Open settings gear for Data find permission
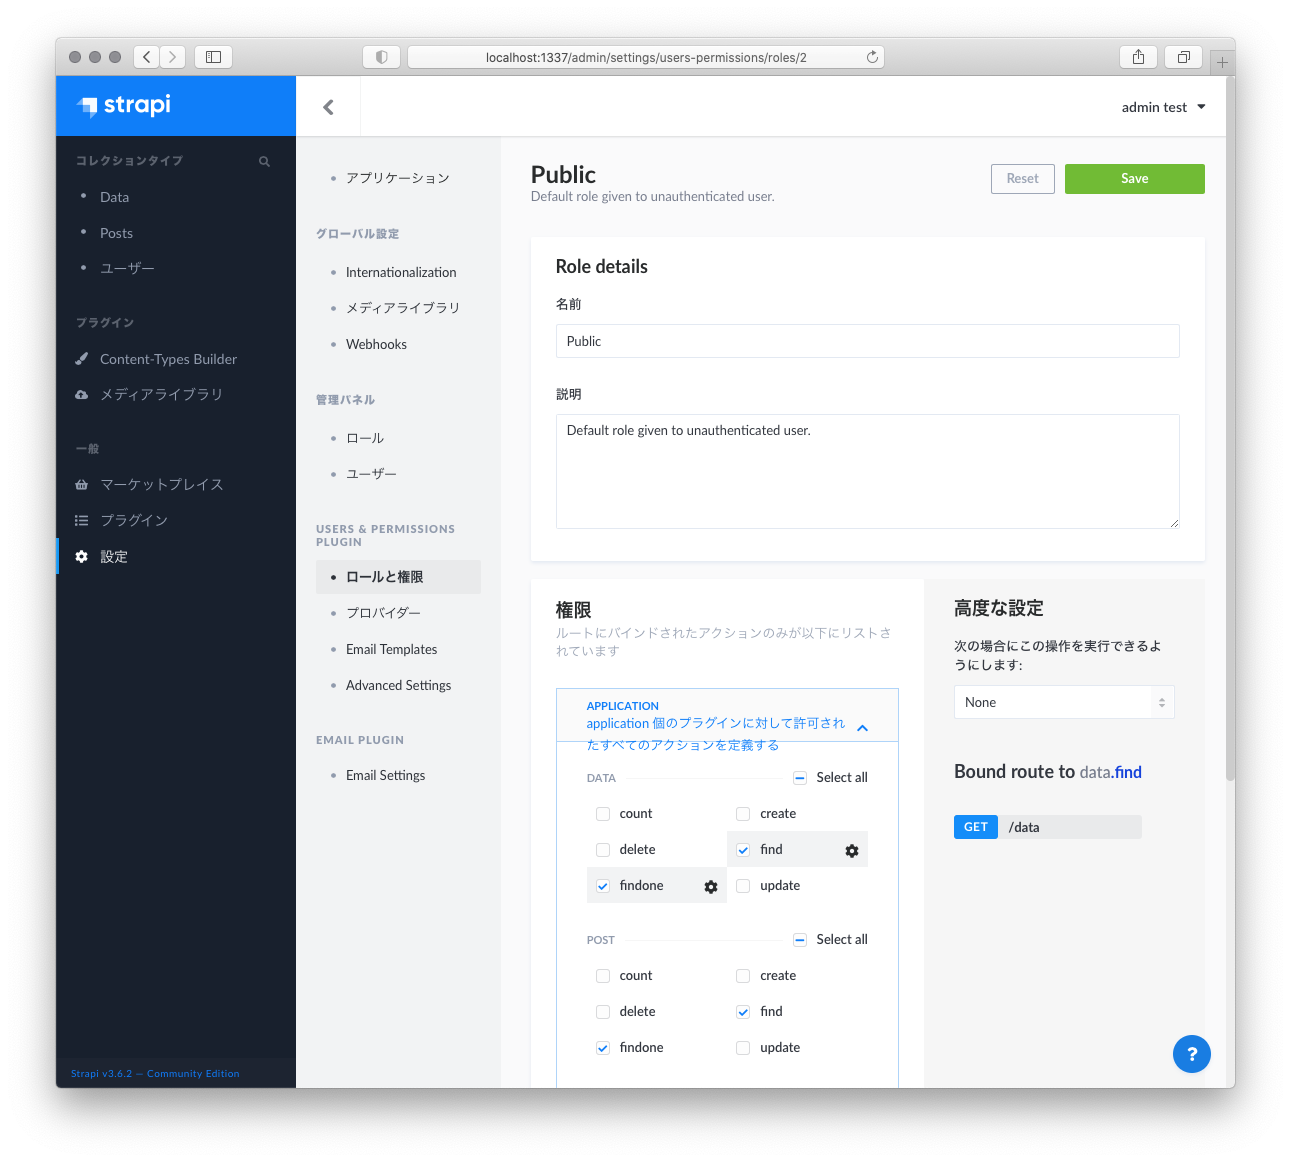This screenshot has width=1291, height=1162. coord(852,851)
